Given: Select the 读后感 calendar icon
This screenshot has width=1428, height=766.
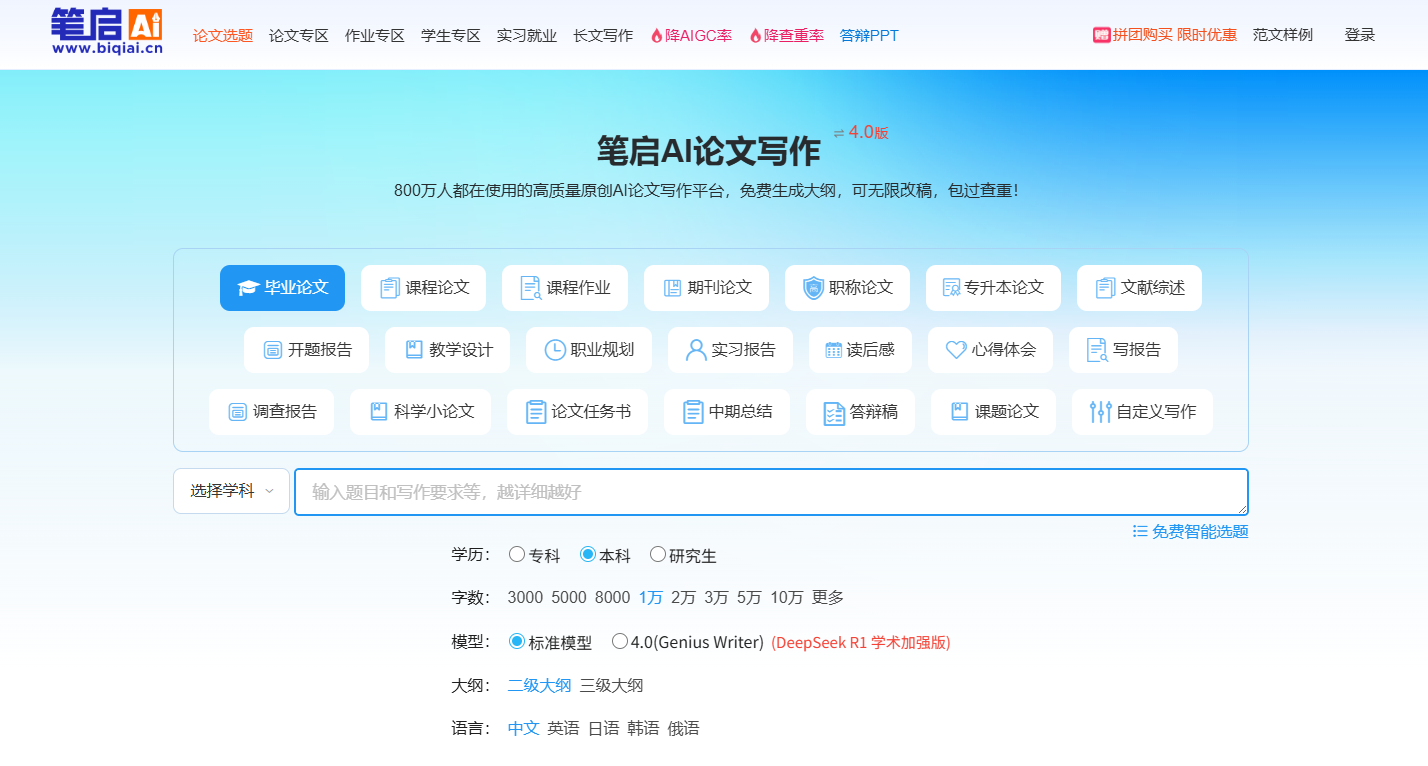Looking at the screenshot, I should [x=834, y=350].
